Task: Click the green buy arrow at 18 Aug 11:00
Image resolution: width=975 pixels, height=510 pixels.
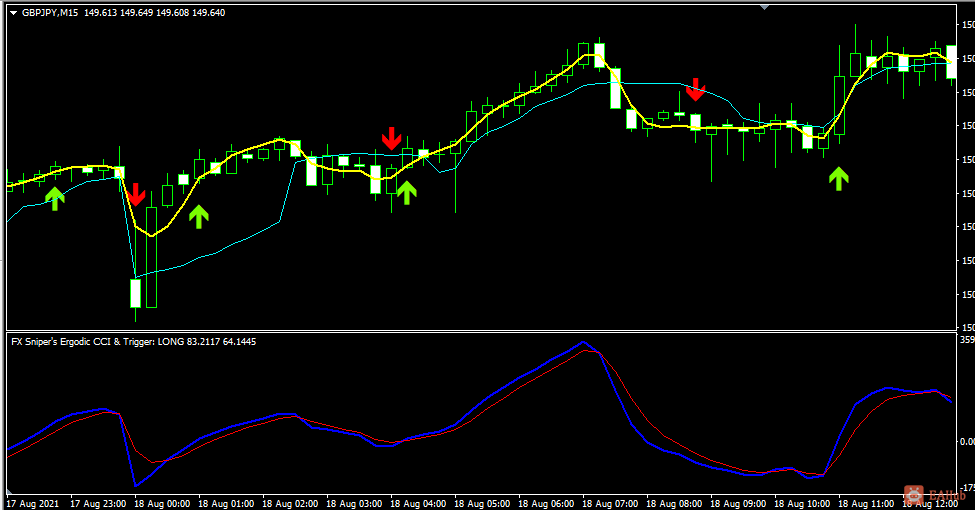Action: pyautogui.click(x=839, y=178)
